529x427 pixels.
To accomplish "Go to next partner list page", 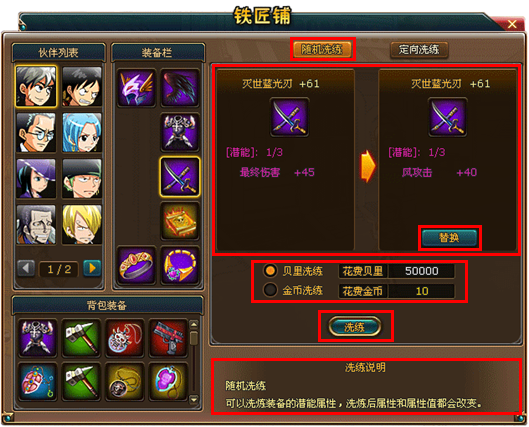I will coord(92,268).
